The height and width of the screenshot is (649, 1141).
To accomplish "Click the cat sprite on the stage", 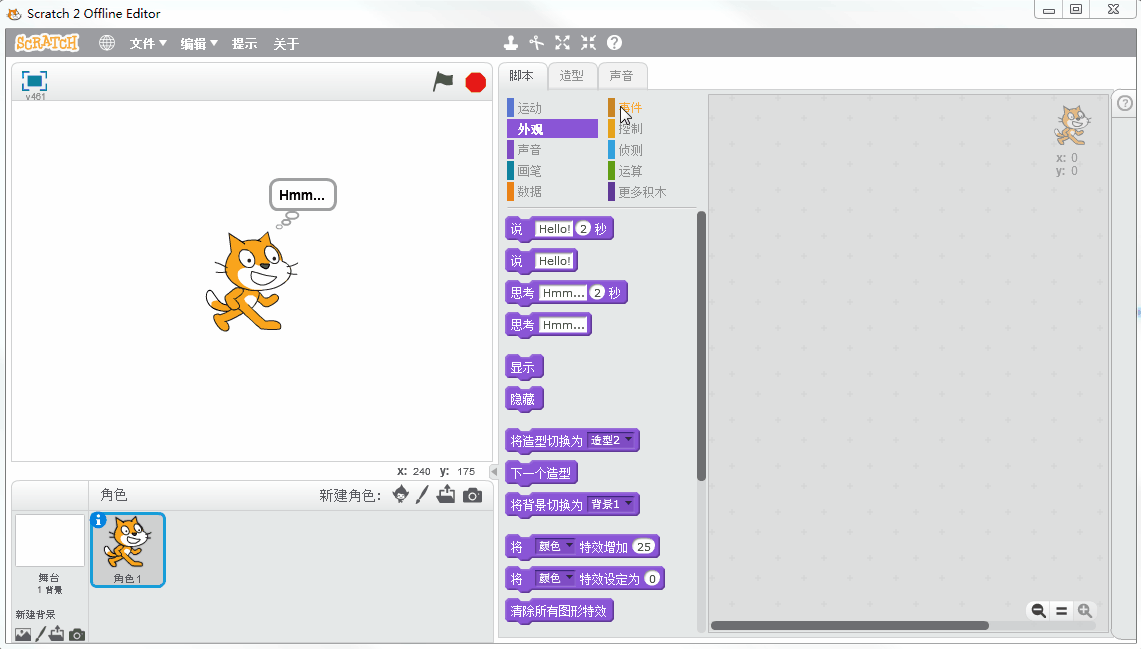I will pos(252,282).
